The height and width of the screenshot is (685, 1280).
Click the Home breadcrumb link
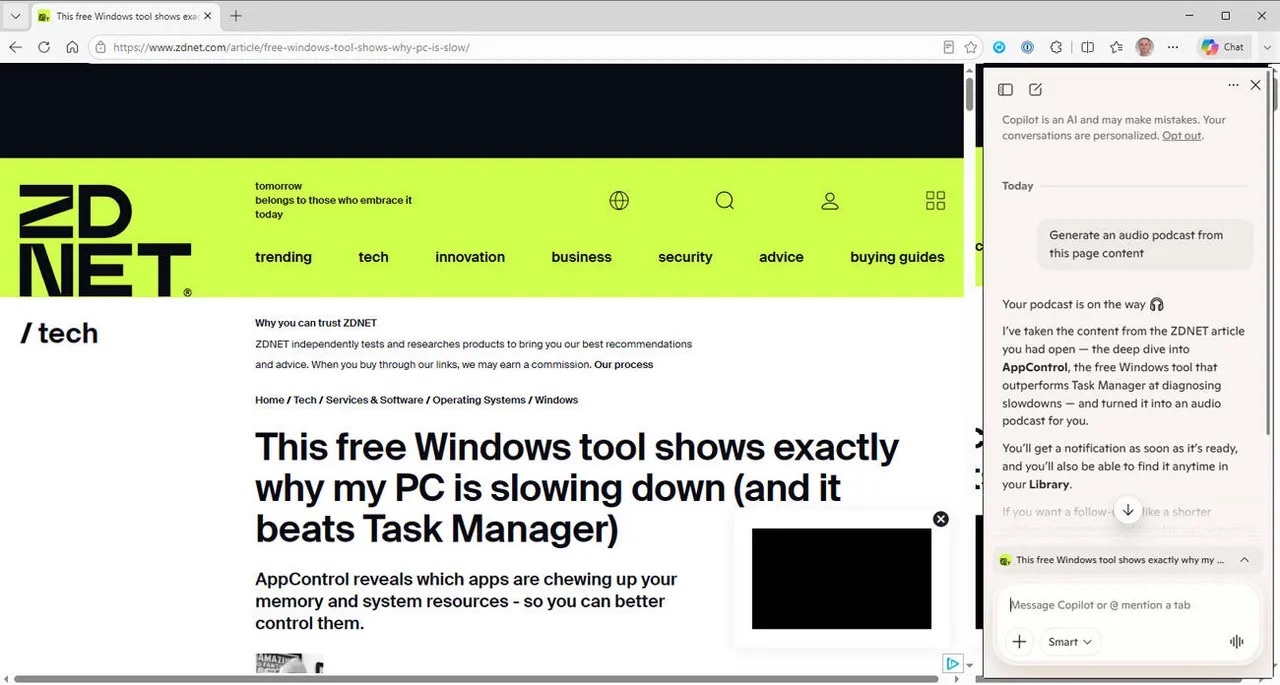pos(270,400)
